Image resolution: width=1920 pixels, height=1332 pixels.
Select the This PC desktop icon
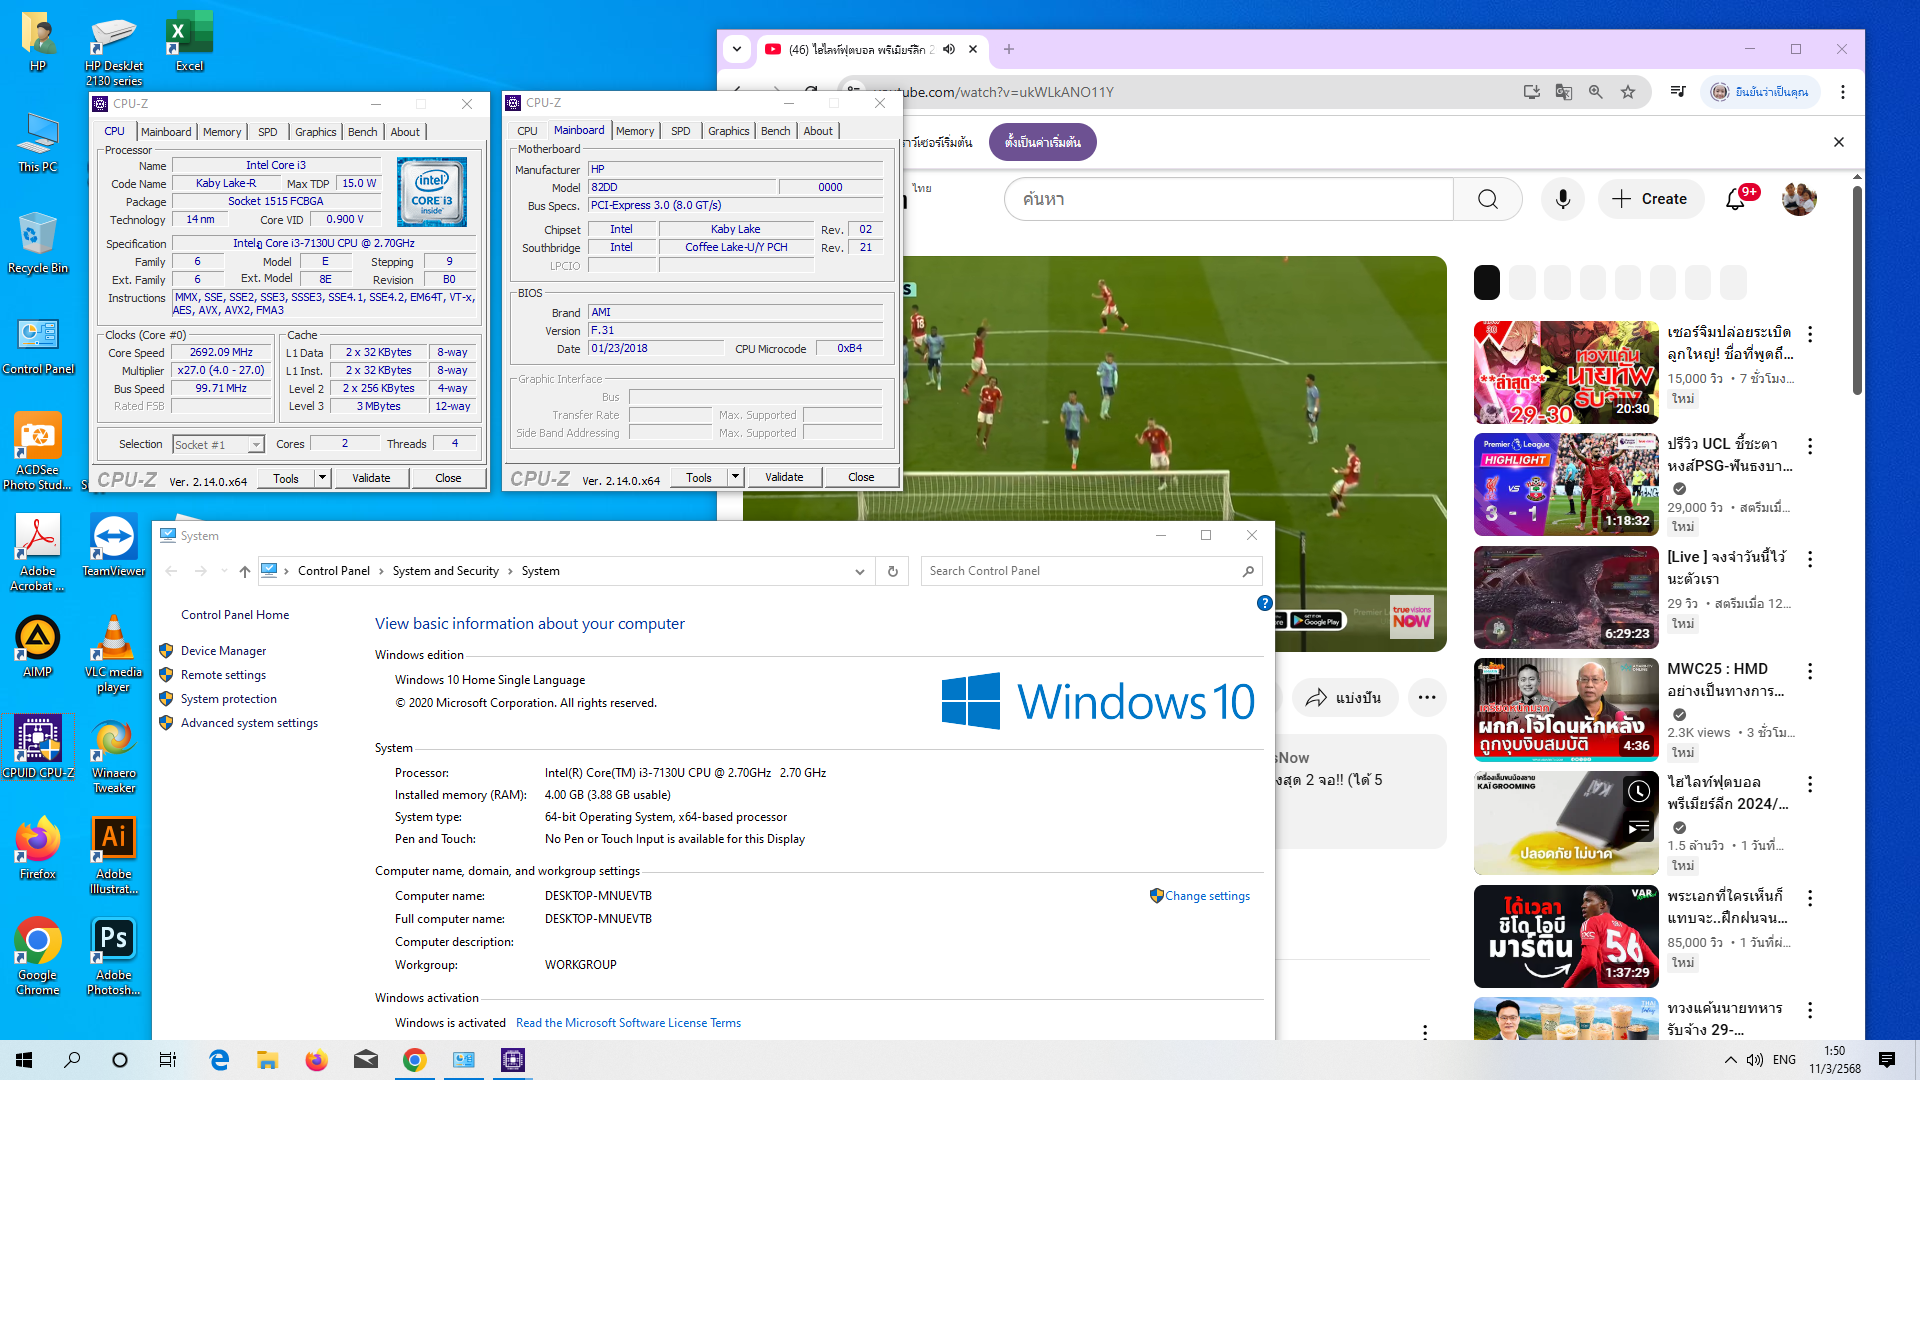click(38, 142)
